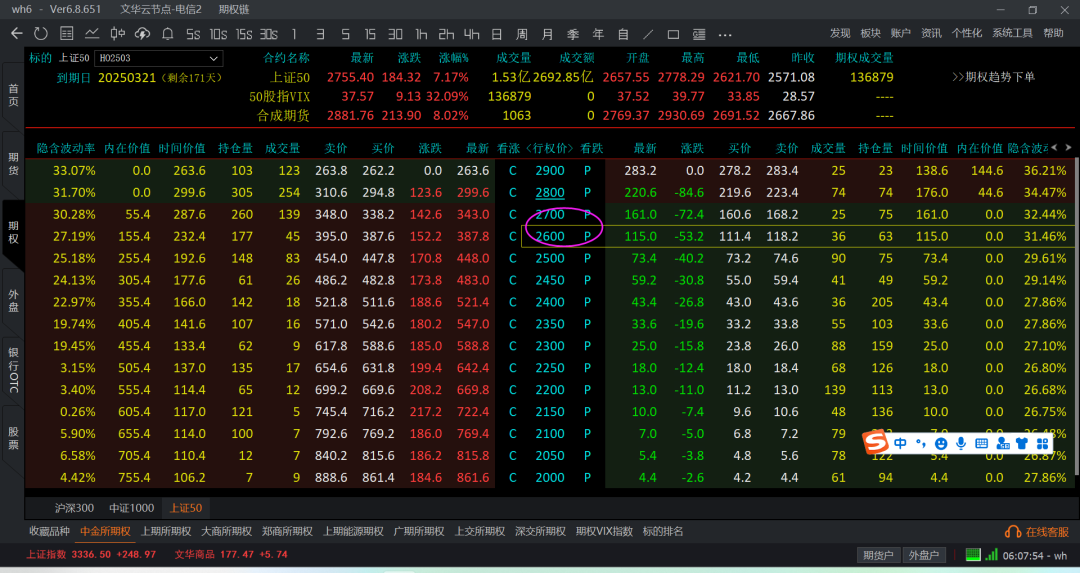
Task: Click the more options ellipsis icon
Action: [723, 33]
